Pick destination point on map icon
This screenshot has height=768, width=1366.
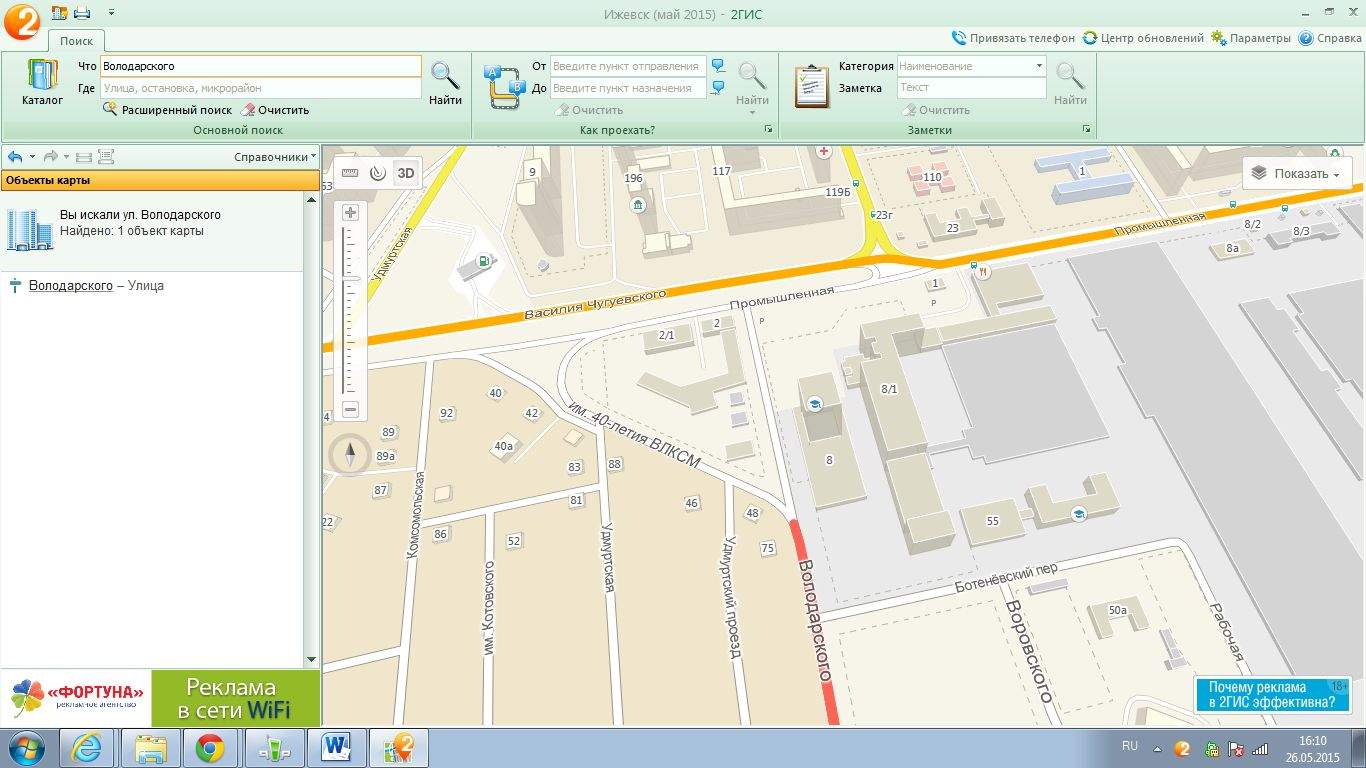click(718, 88)
